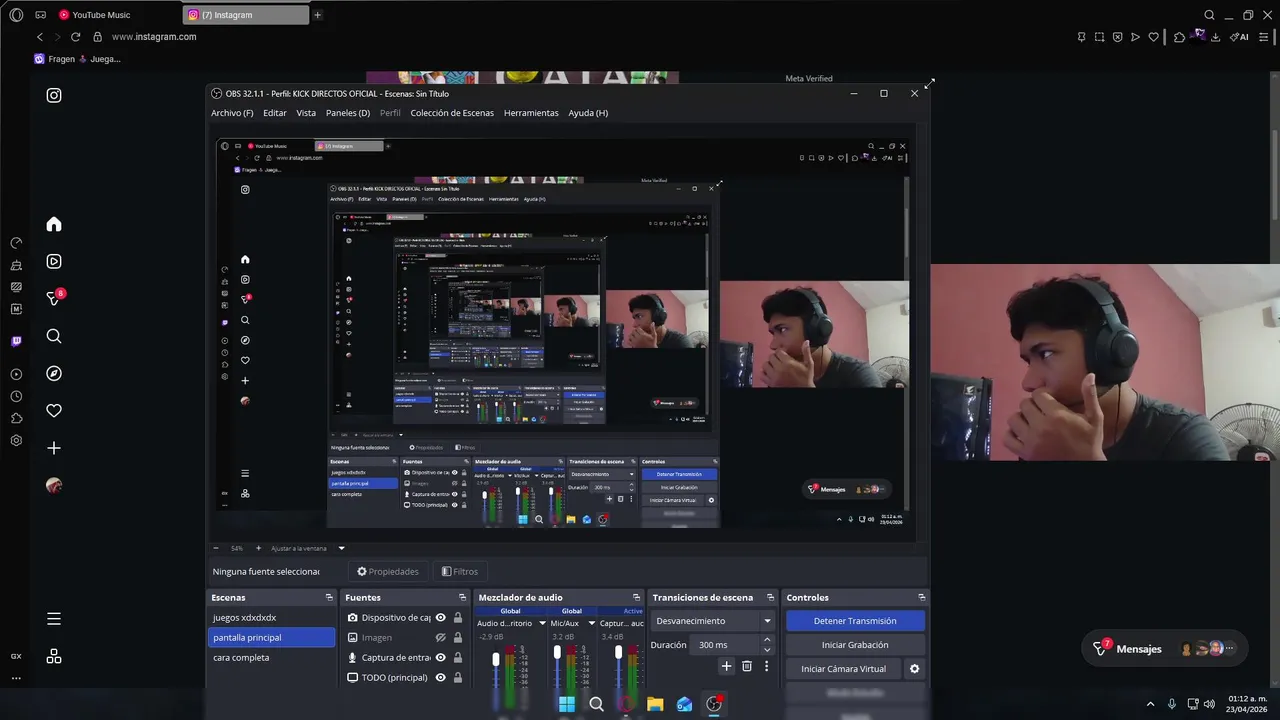The image size is (1280, 720).
Task: Toggle lock on Dispositivo de captura source
Action: pyautogui.click(x=458, y=618)
